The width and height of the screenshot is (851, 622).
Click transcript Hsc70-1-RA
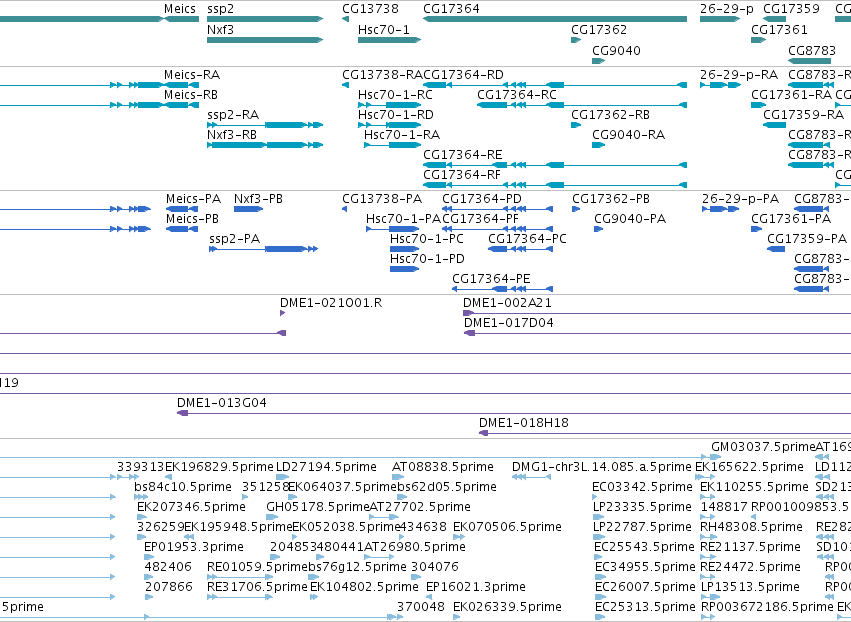402,135
